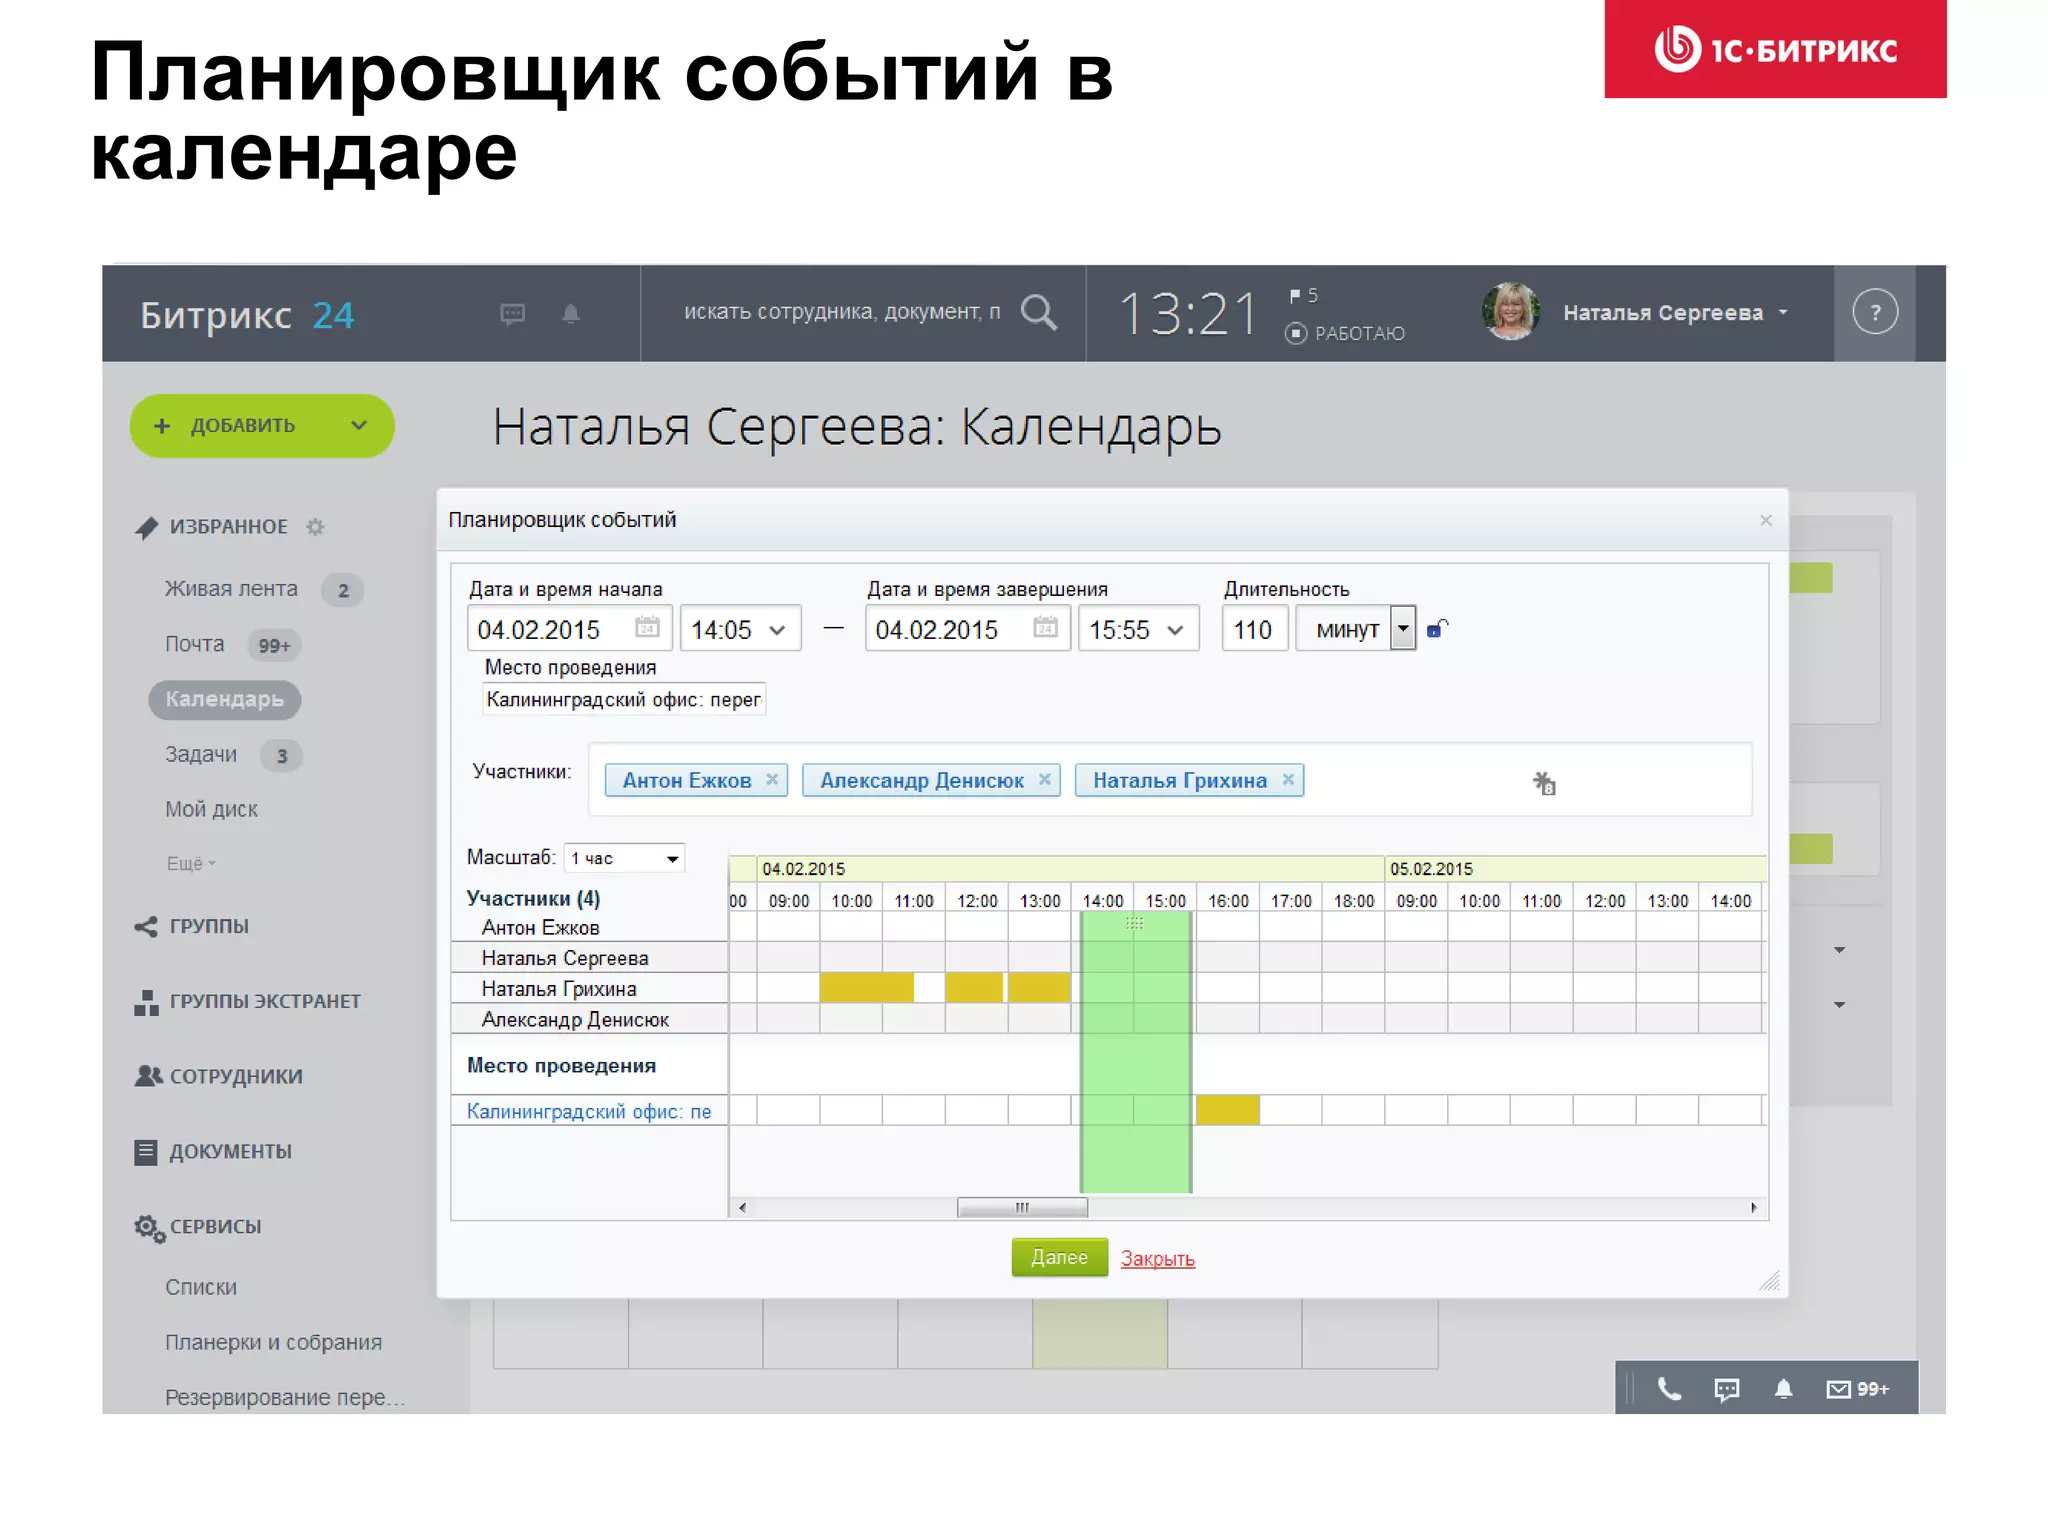Click the bell icon in the bottom bar
The width and height of the screenshot is (2048, 1536).
pos(1783,1388)
